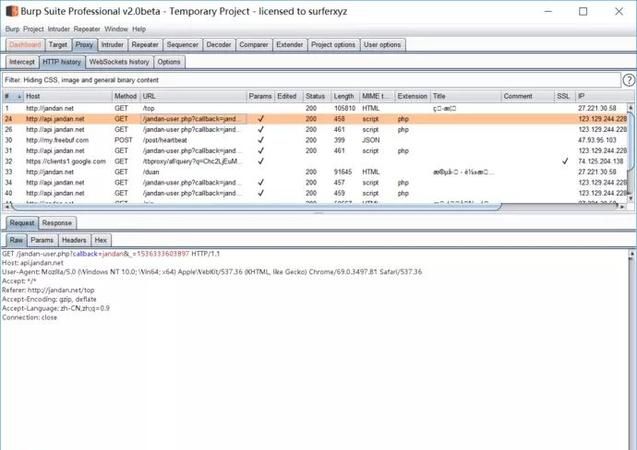Go to the Repeater tab
The image size is (637, 450).
[x=145, y=45]
